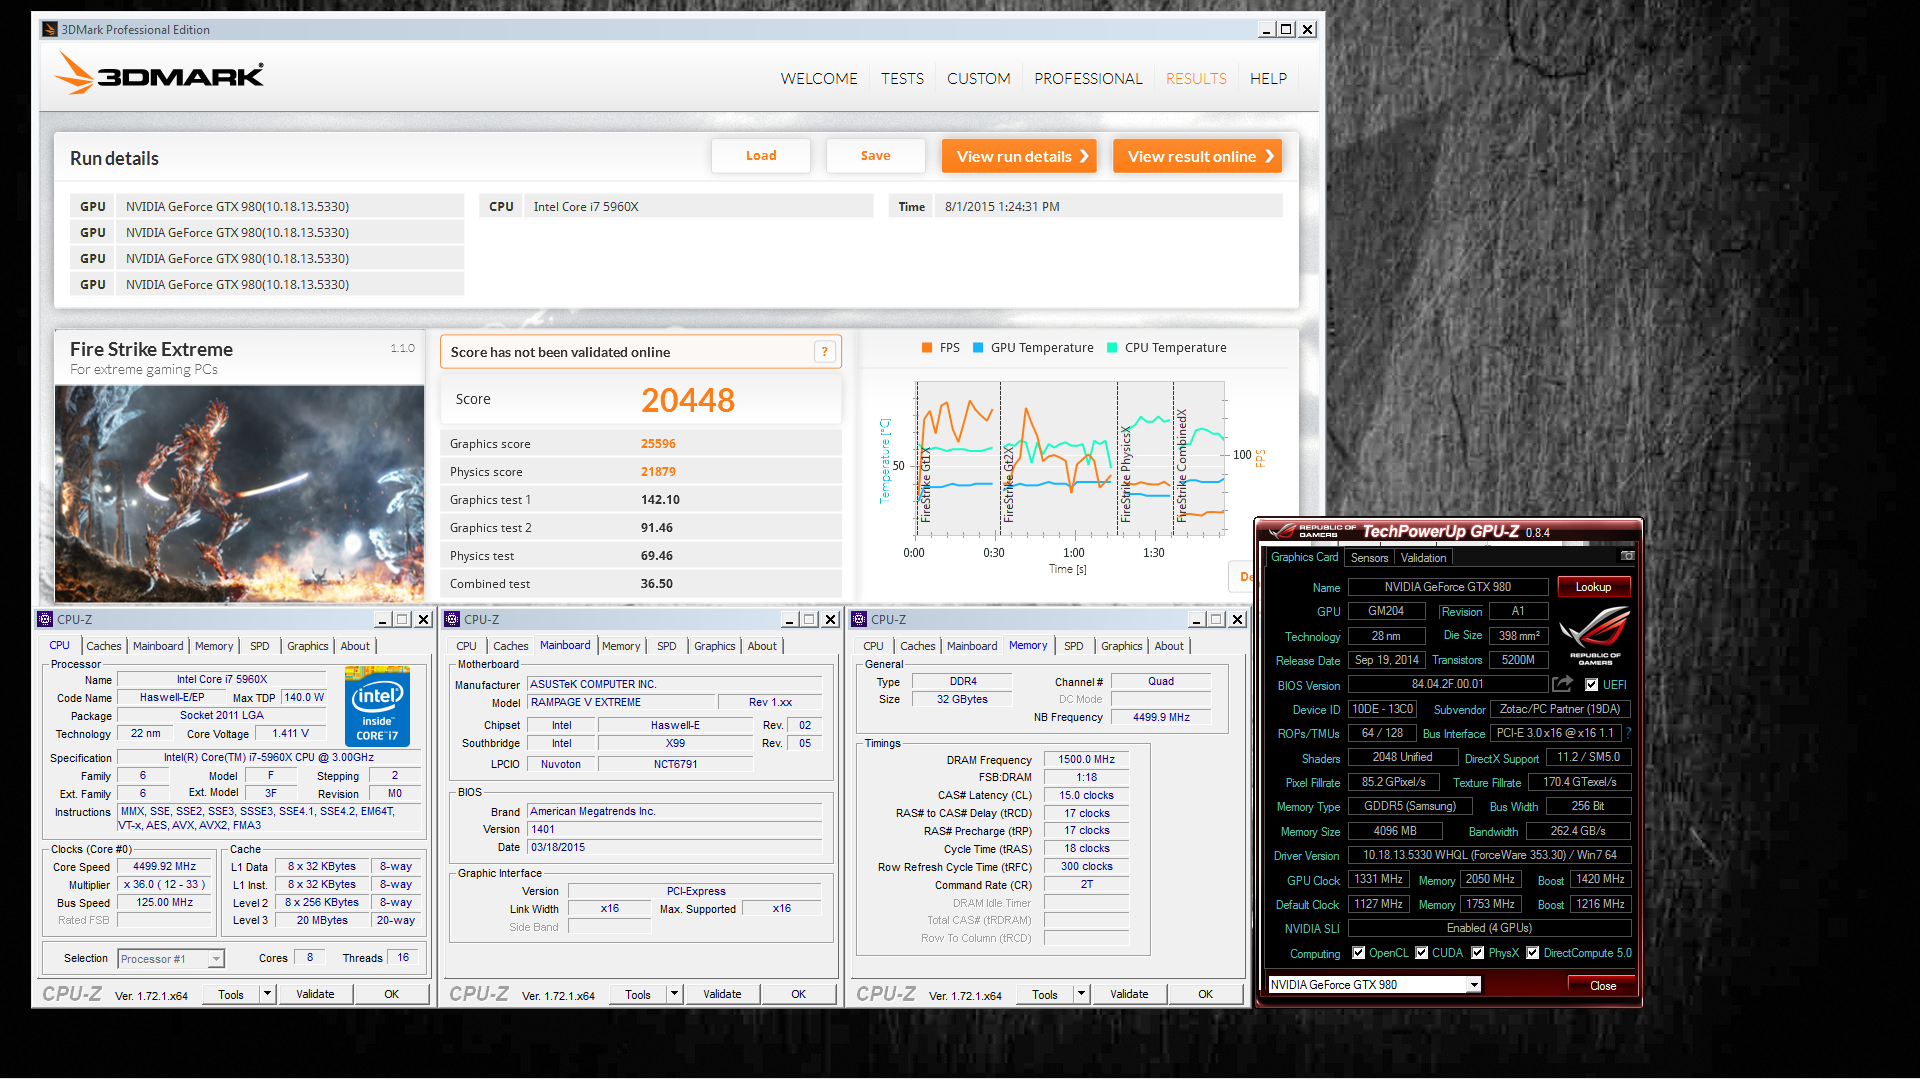This screenshot has height=1080, width=1920.
Task: Toggle the PhysX checkbox
Action: 1477,953
